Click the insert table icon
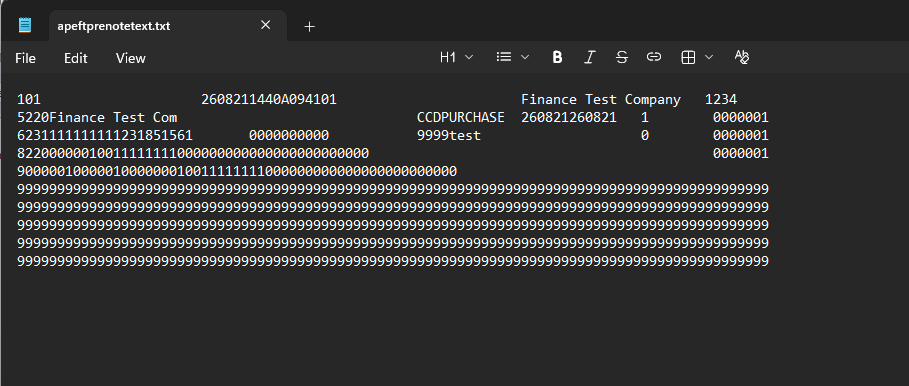909x386 pixels. (688, 57)
